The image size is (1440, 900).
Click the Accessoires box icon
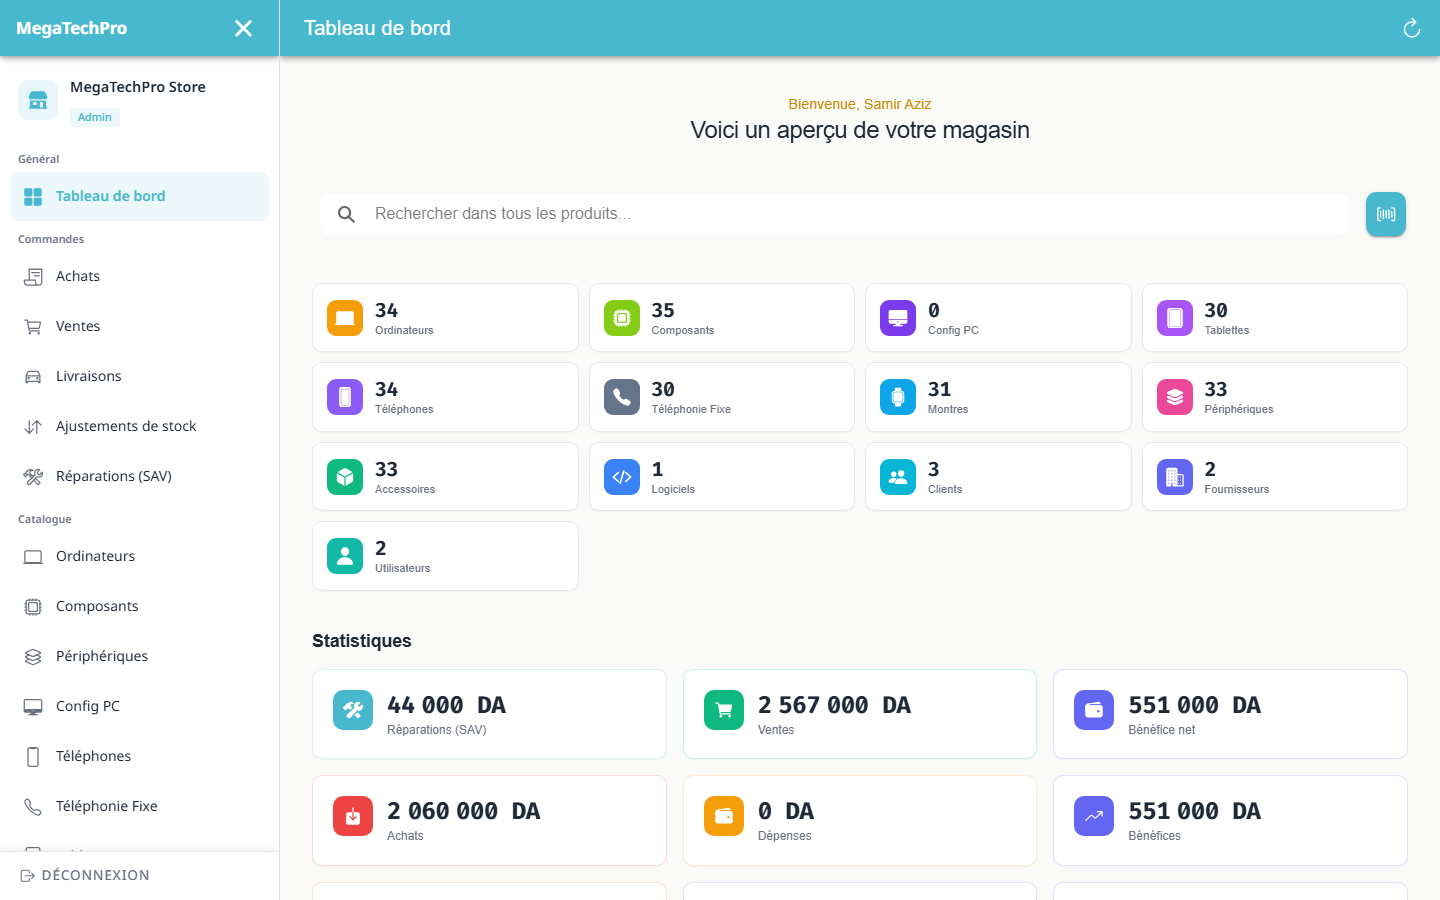tap(345, 477)
